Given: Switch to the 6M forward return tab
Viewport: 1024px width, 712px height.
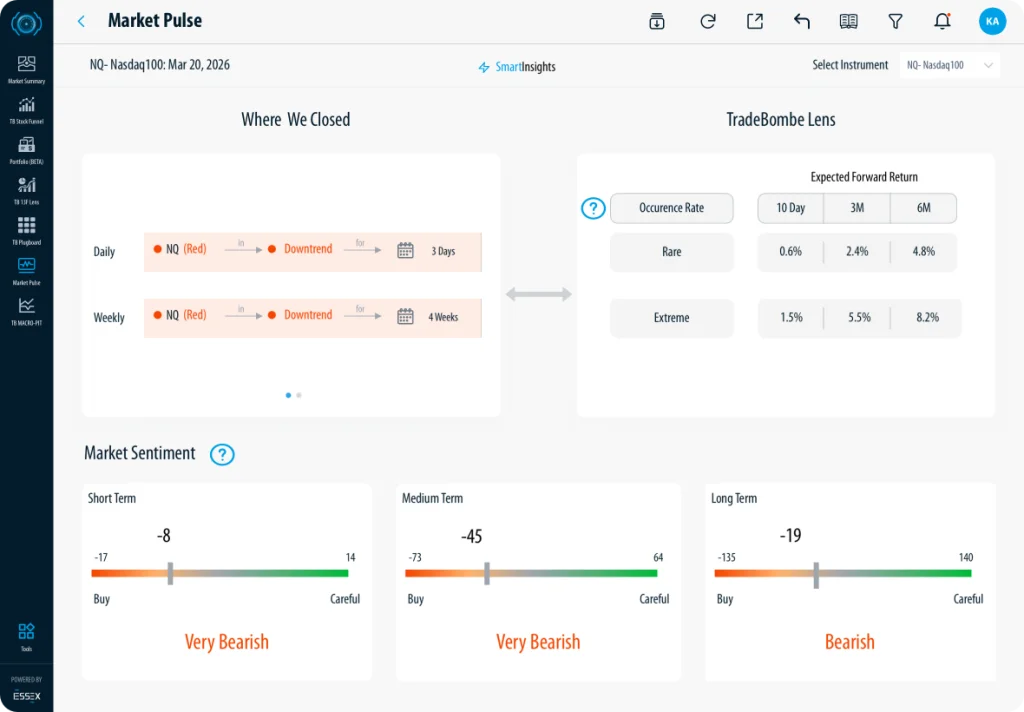Looking at the screenshot, I should click(923, 208).
